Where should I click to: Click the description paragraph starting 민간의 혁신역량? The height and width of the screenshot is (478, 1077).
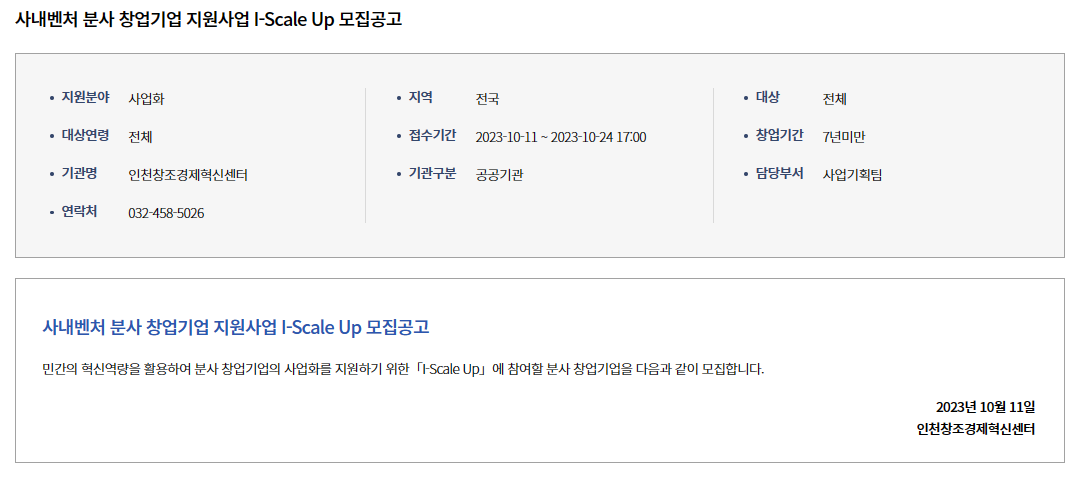point(403,369)
